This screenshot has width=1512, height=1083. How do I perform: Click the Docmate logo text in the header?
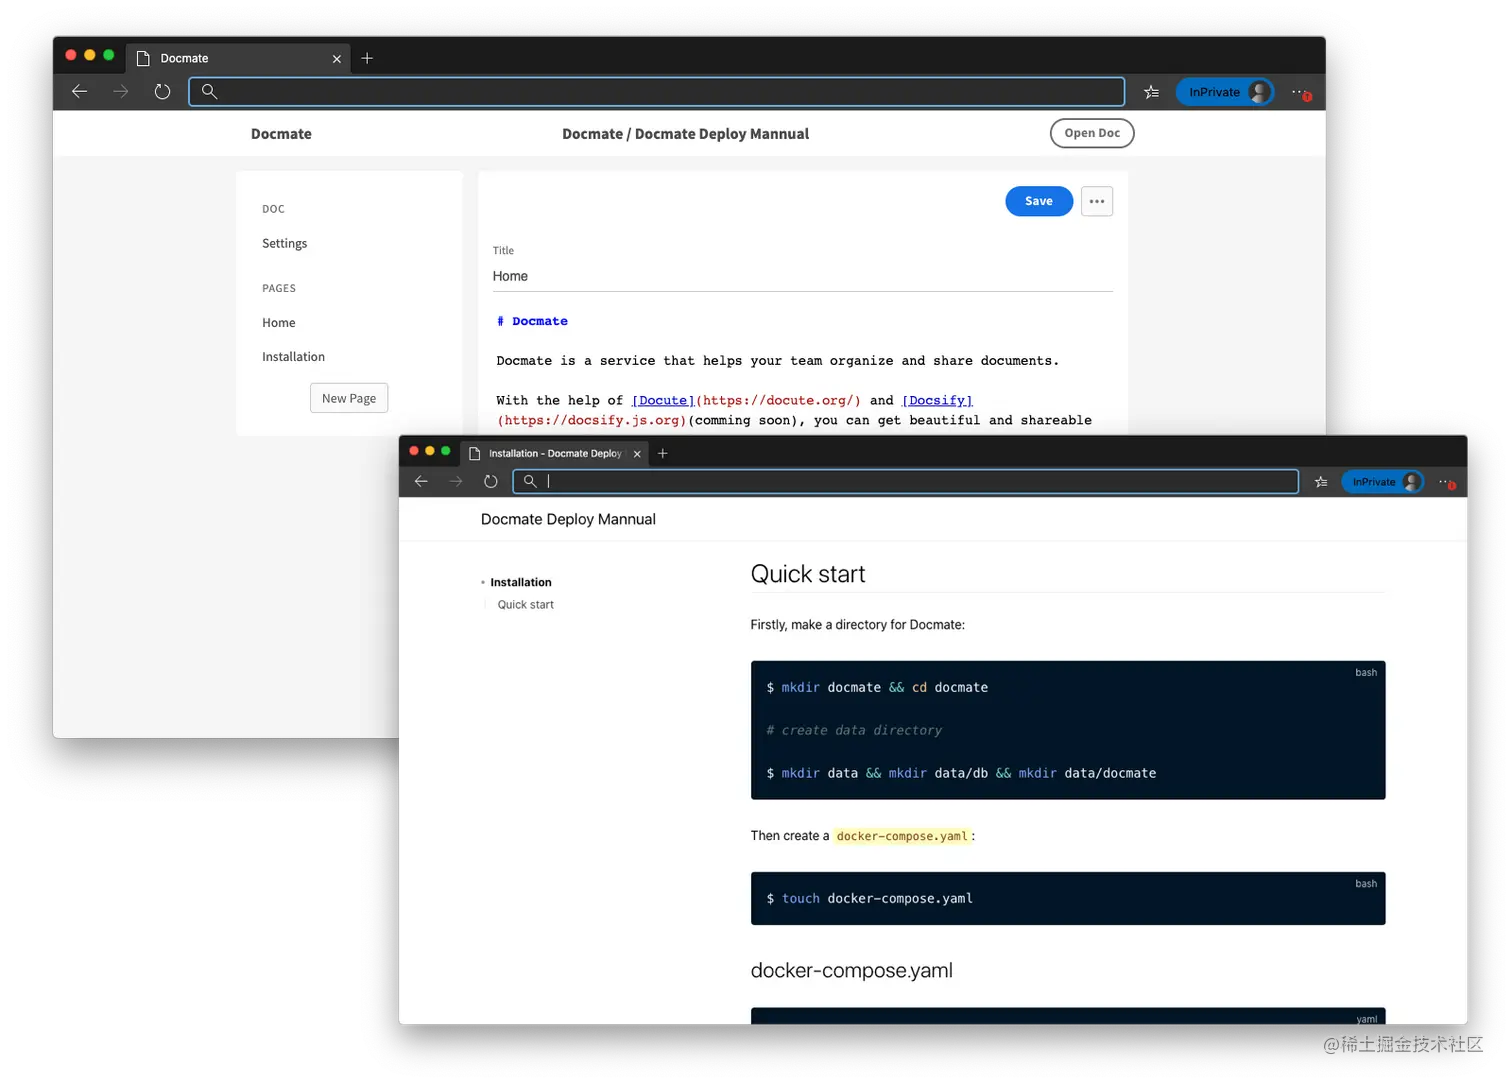[x=281, y=134]
